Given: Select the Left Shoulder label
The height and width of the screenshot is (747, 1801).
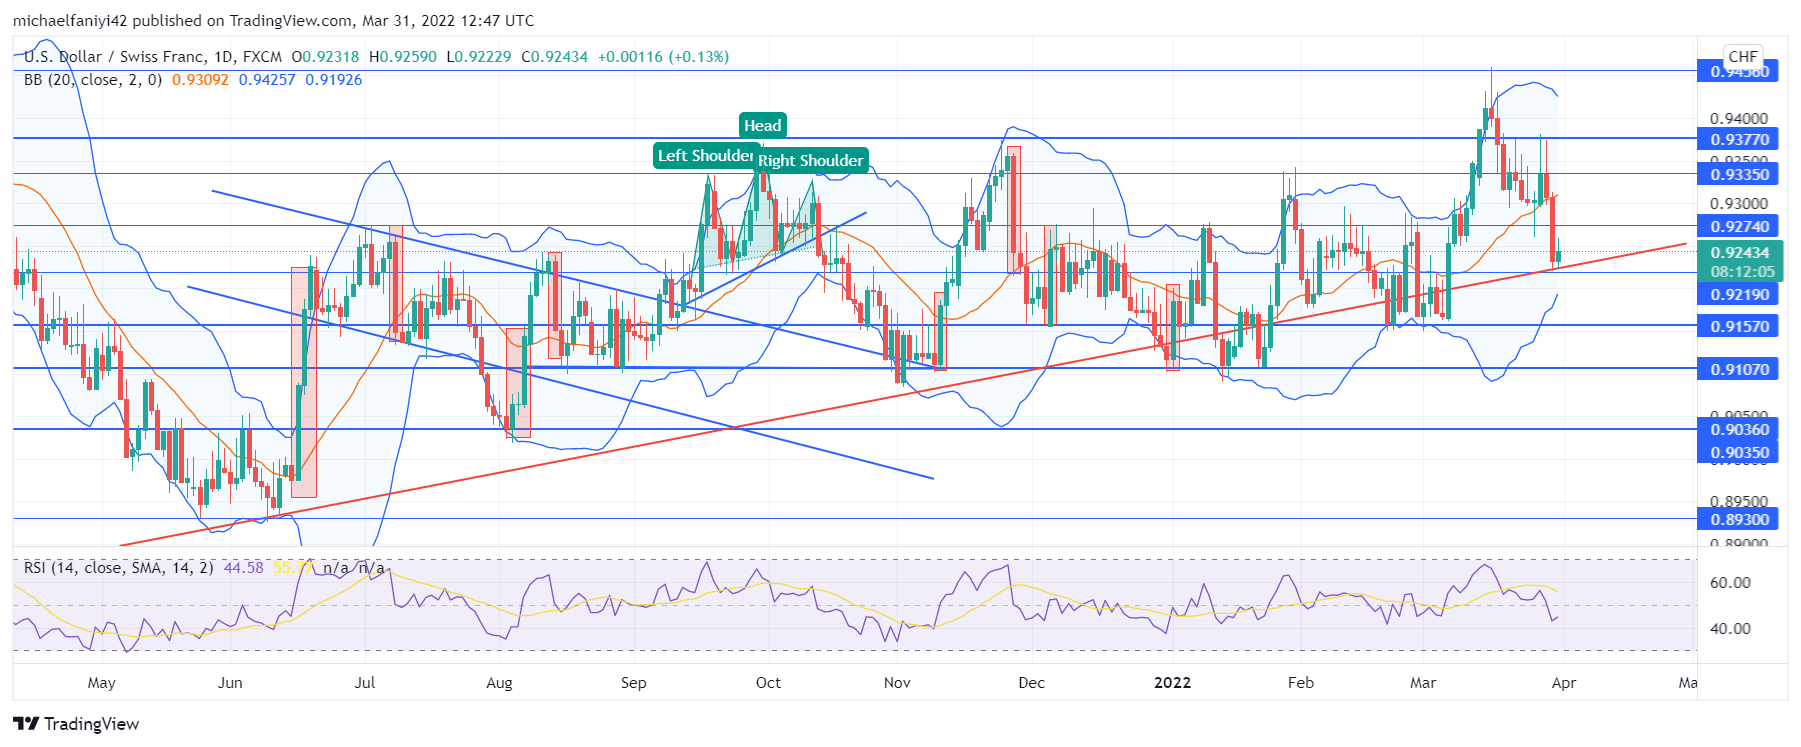Looking at the screenshot, I should pyautogui.click(x=706, y=155).
